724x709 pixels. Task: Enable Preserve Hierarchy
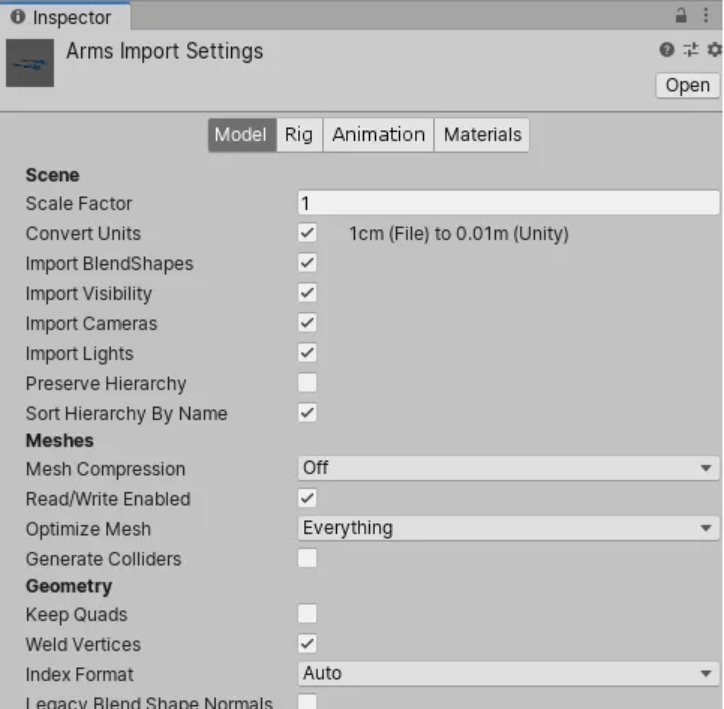click(x=308, y=383)
